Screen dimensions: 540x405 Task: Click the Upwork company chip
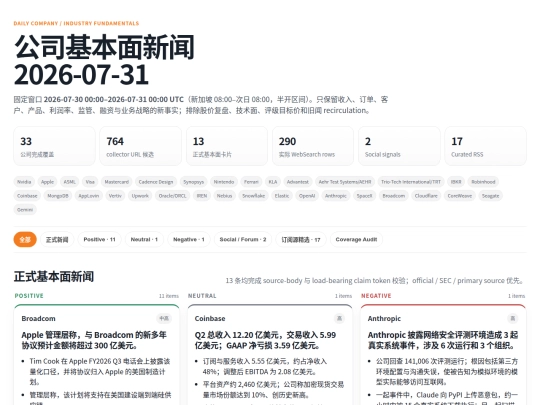pyautogui.click(x=140, y=196)
